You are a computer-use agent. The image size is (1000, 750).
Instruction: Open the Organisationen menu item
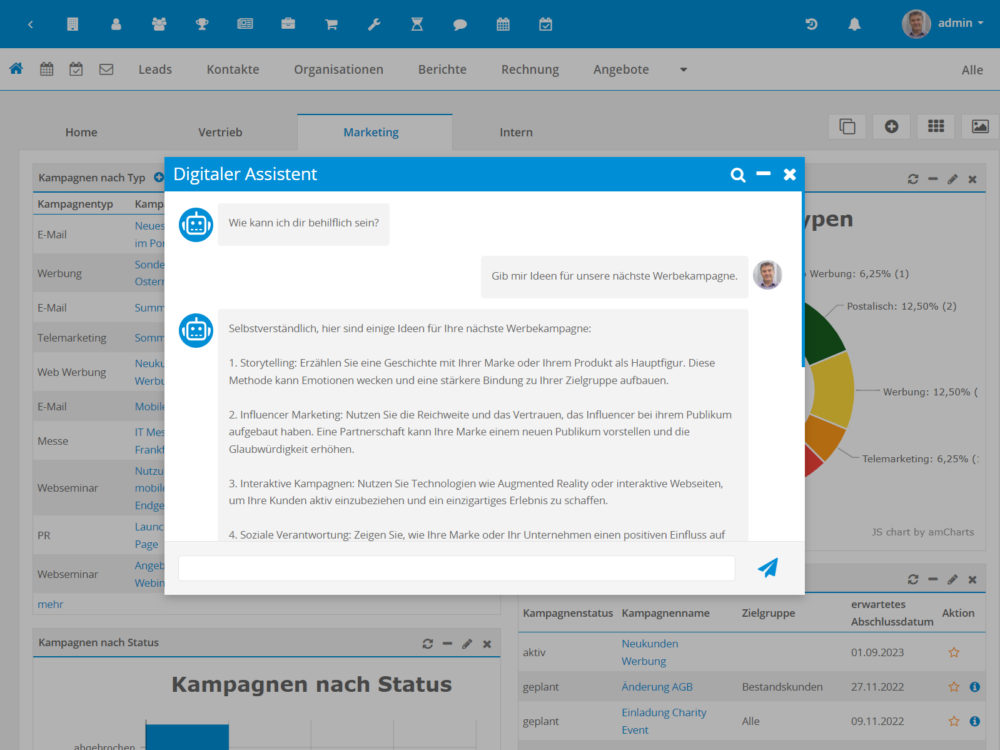338,70
